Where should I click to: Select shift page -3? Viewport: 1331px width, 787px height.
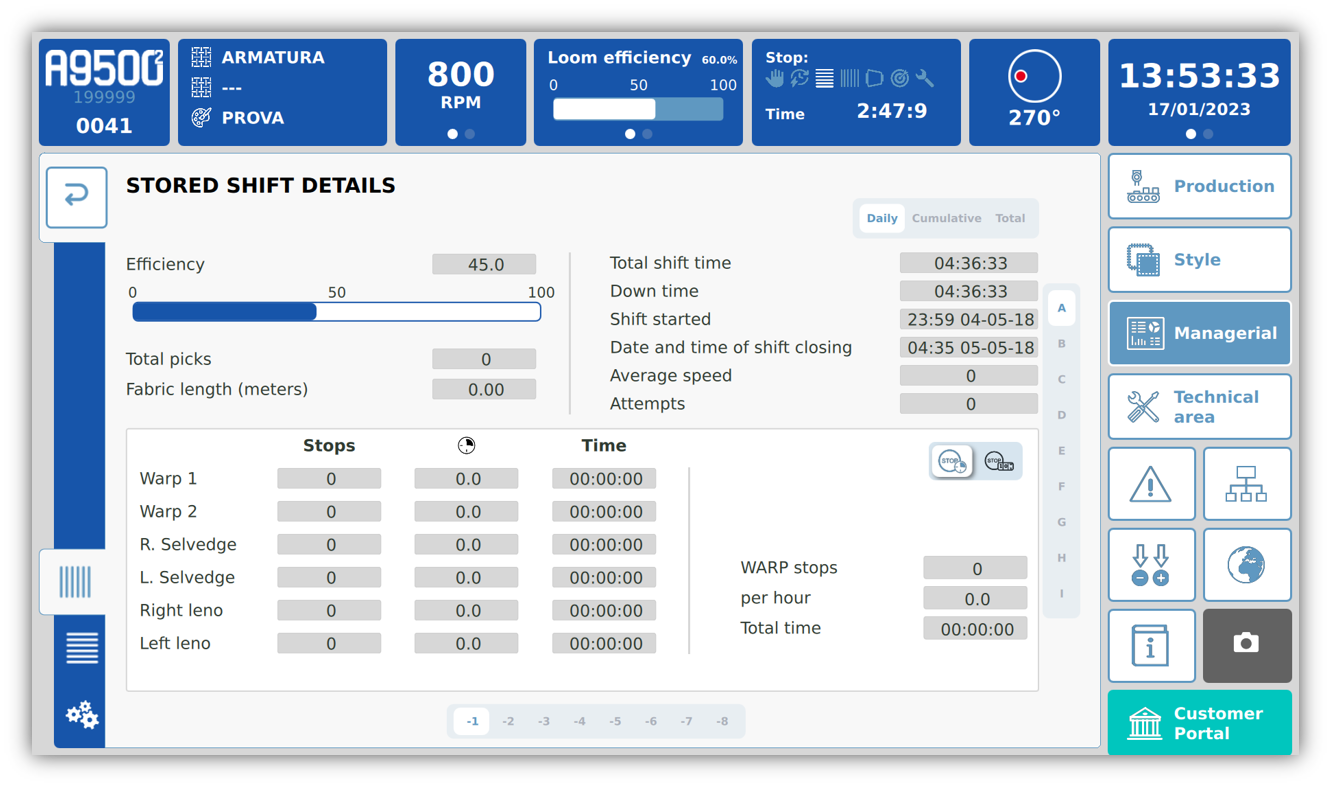pyautogui.click(x=544, y=720)
